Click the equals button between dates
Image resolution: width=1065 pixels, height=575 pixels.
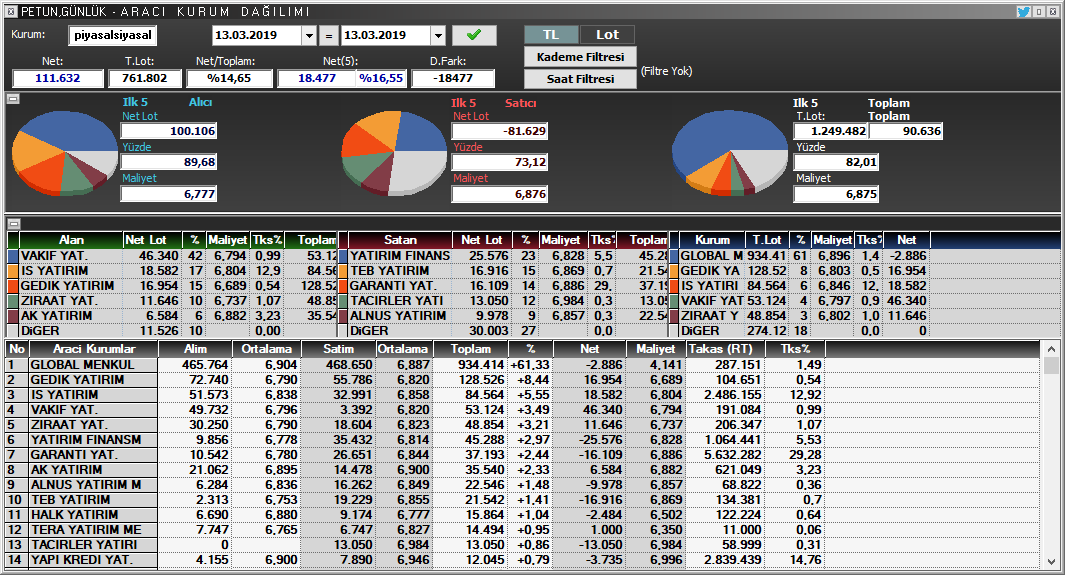(329, 35)
